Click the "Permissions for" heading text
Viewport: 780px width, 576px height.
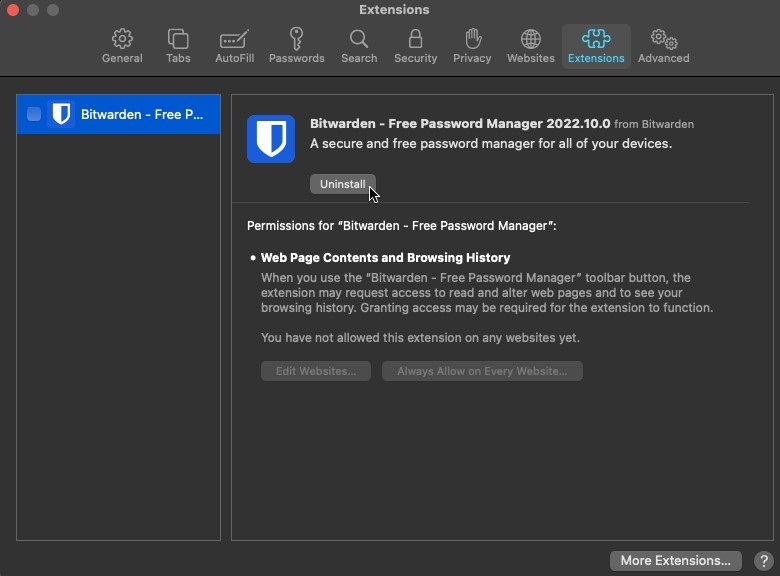point(401,226)
